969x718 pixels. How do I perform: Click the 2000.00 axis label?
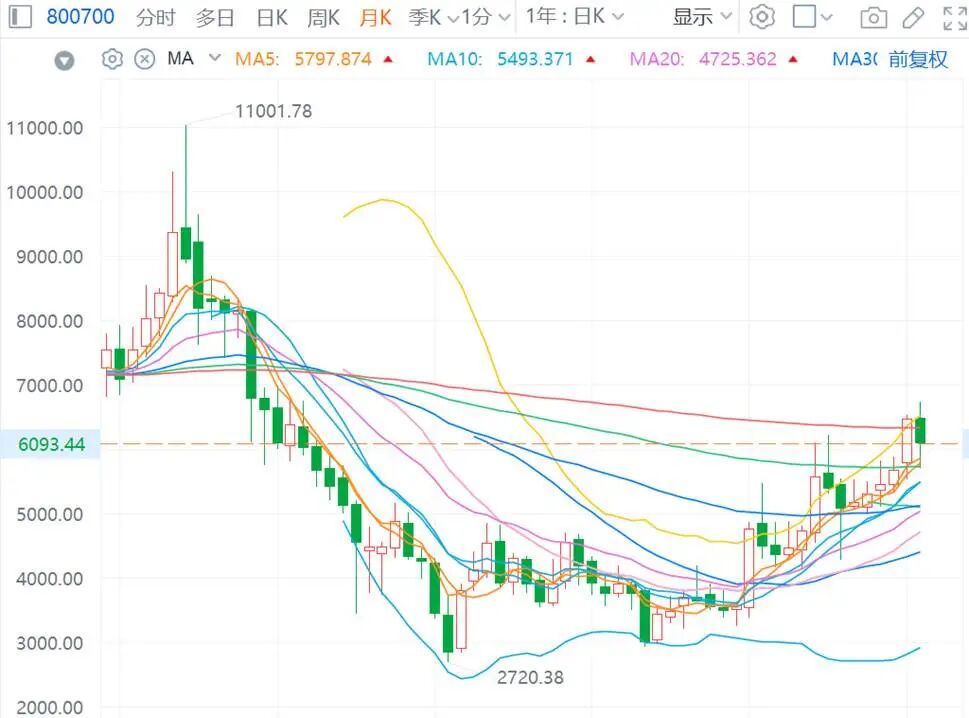[x=49, y=708]
